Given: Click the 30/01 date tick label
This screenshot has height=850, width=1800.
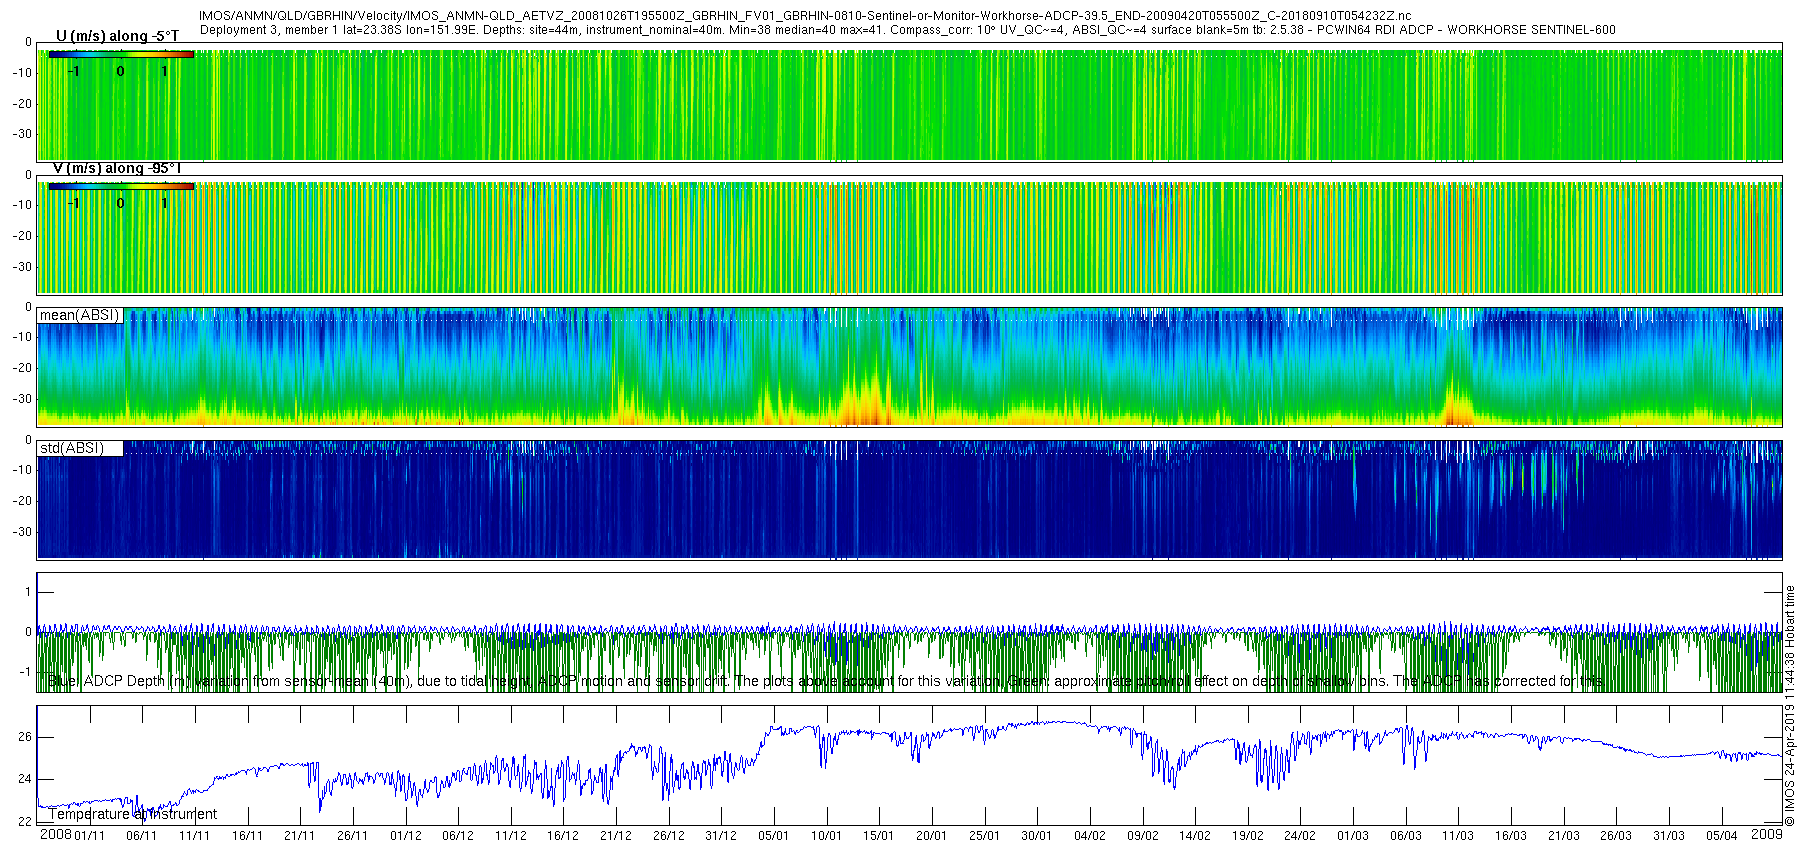Looking at the screenshot, I should [x=1037, y=836].
